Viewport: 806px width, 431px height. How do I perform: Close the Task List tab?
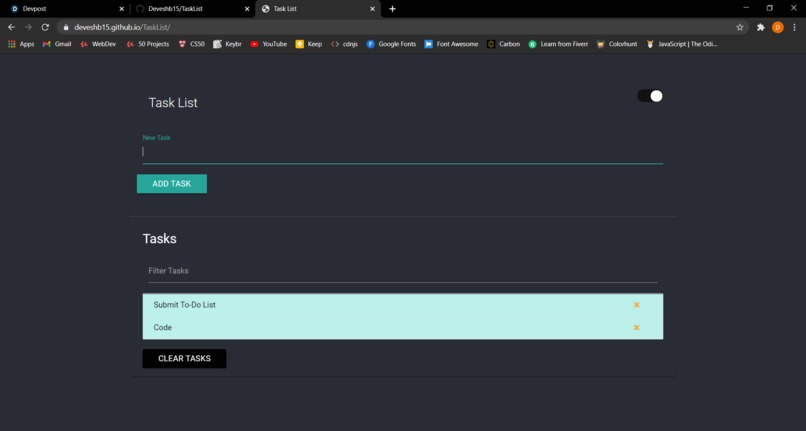pyautogui.click(x=372, y=9)
